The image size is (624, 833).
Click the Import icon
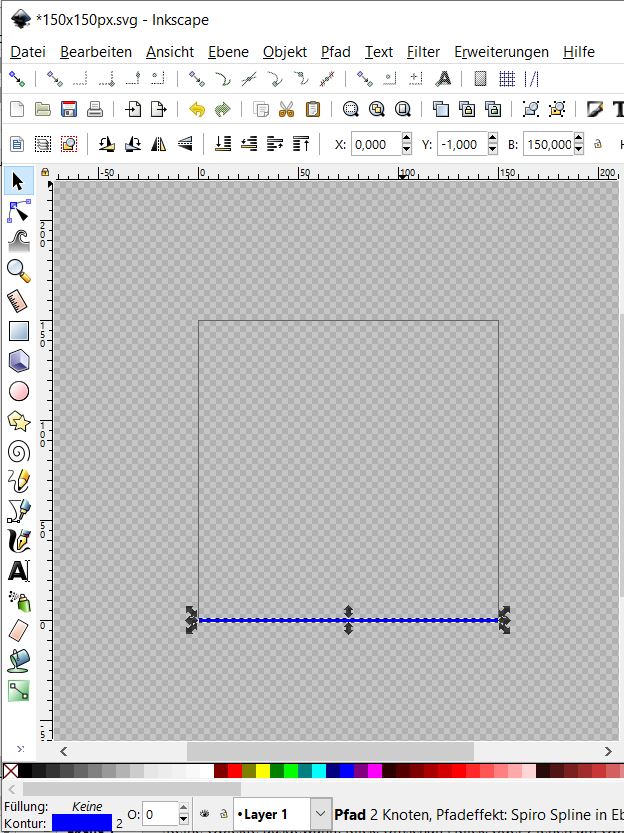(x=133, y=109)
